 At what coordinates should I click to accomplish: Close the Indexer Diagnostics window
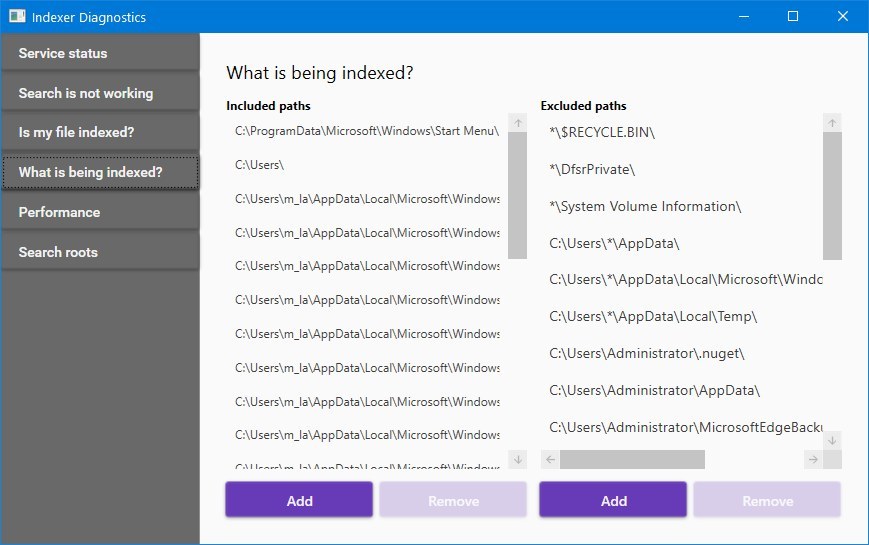[x=842, y=17]
